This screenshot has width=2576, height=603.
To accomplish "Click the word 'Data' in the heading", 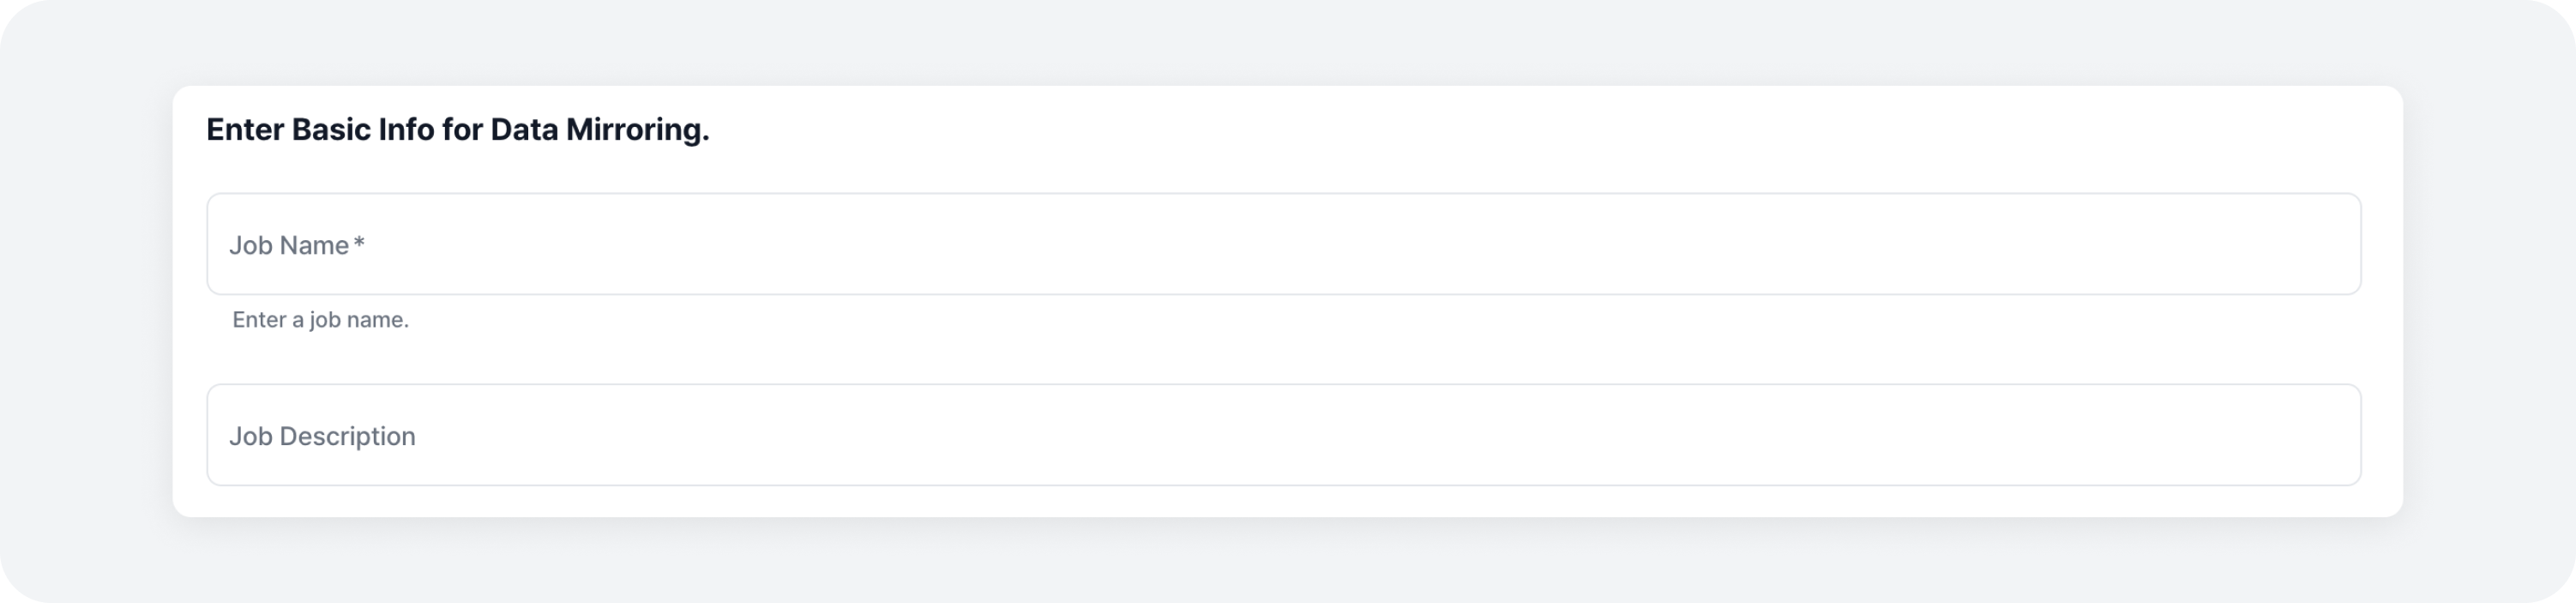I will 524,130.
